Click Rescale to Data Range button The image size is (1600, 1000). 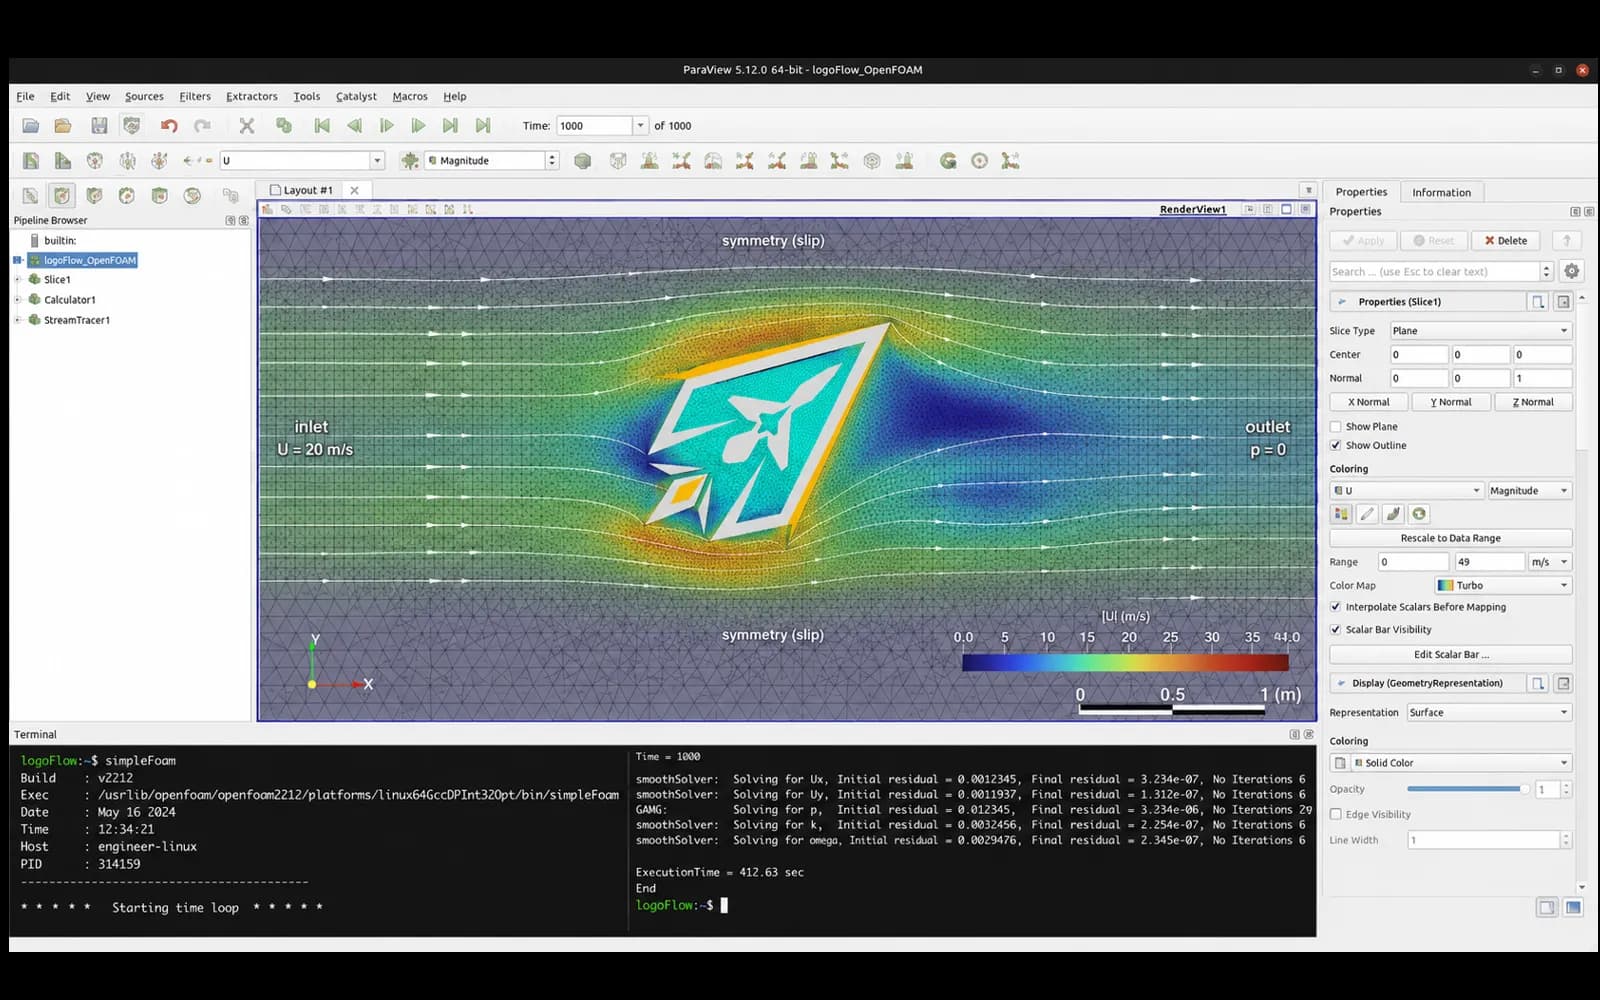(x=1450, y=538)
